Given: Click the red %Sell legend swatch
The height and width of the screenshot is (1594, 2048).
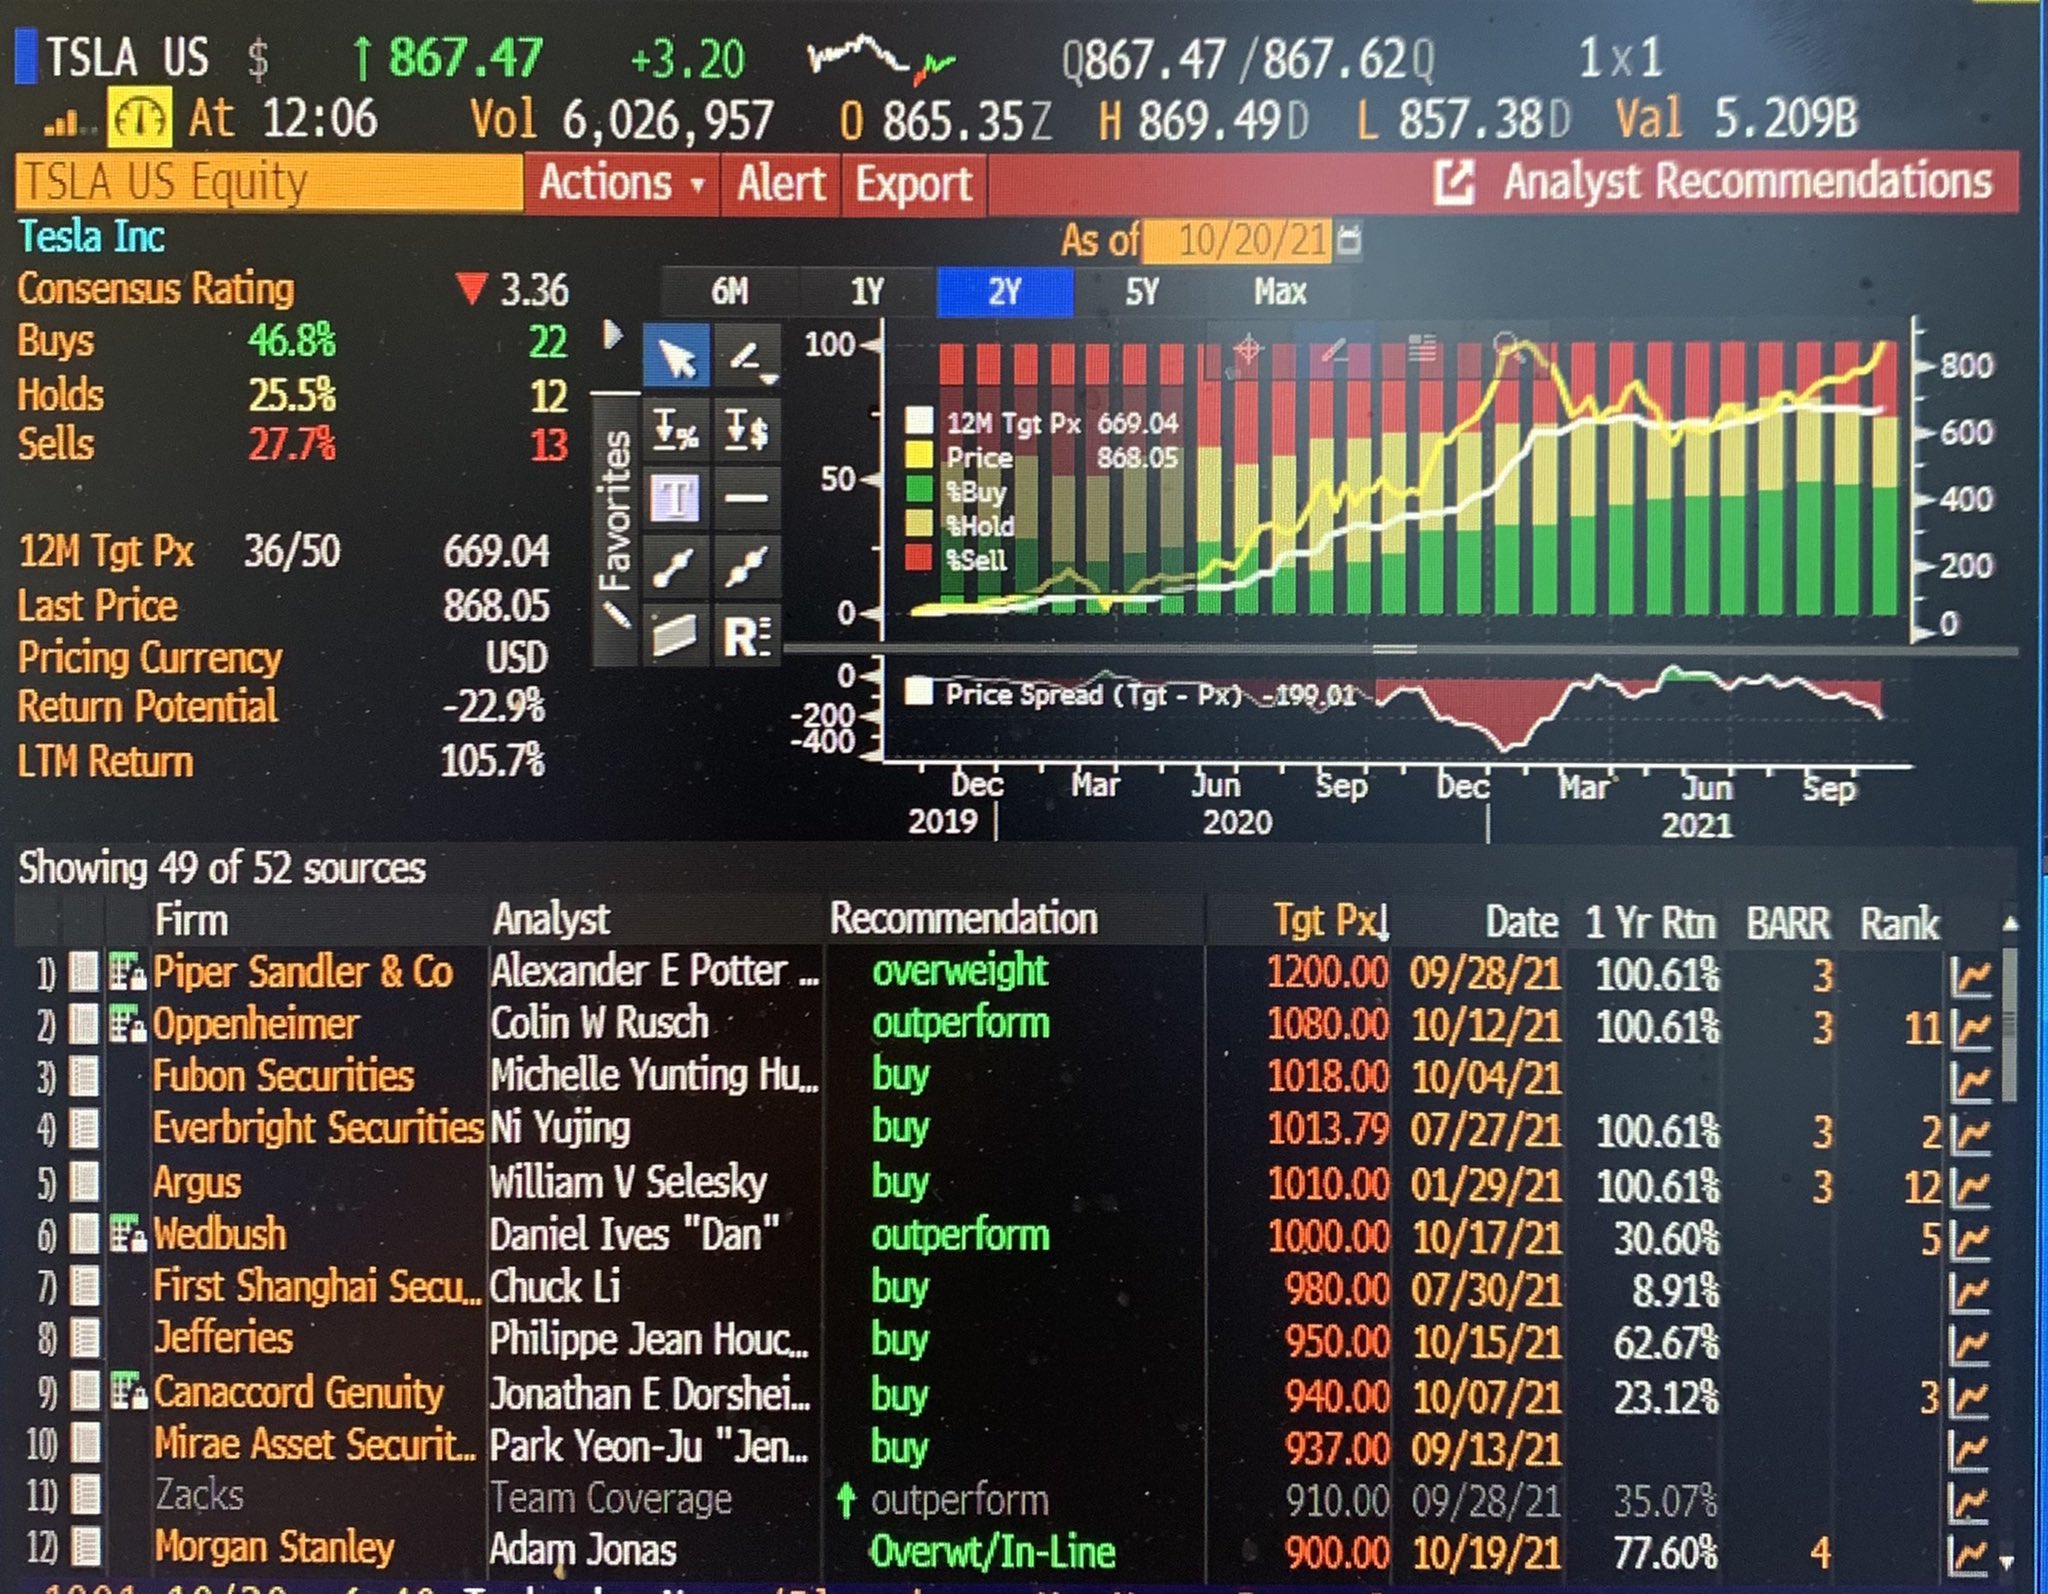Looking at the screenshot, I should click(x=919, y=557).
